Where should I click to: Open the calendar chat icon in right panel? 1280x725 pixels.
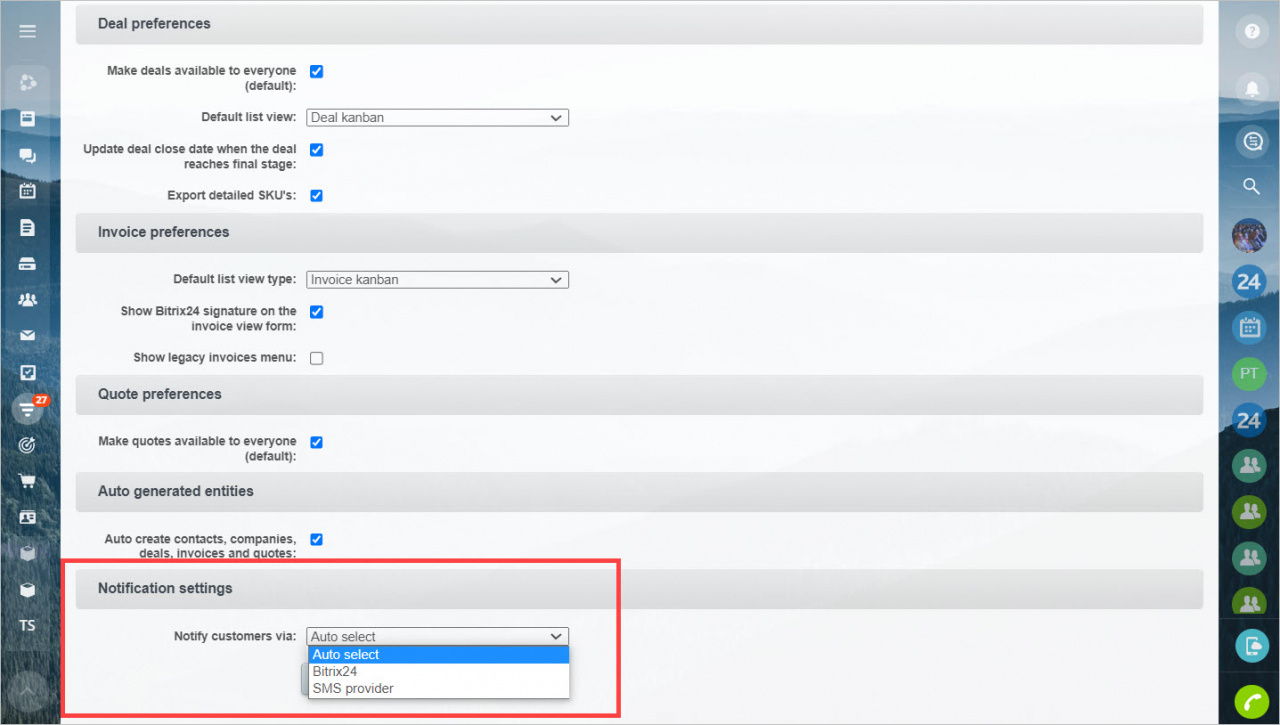click(1249, 327)
